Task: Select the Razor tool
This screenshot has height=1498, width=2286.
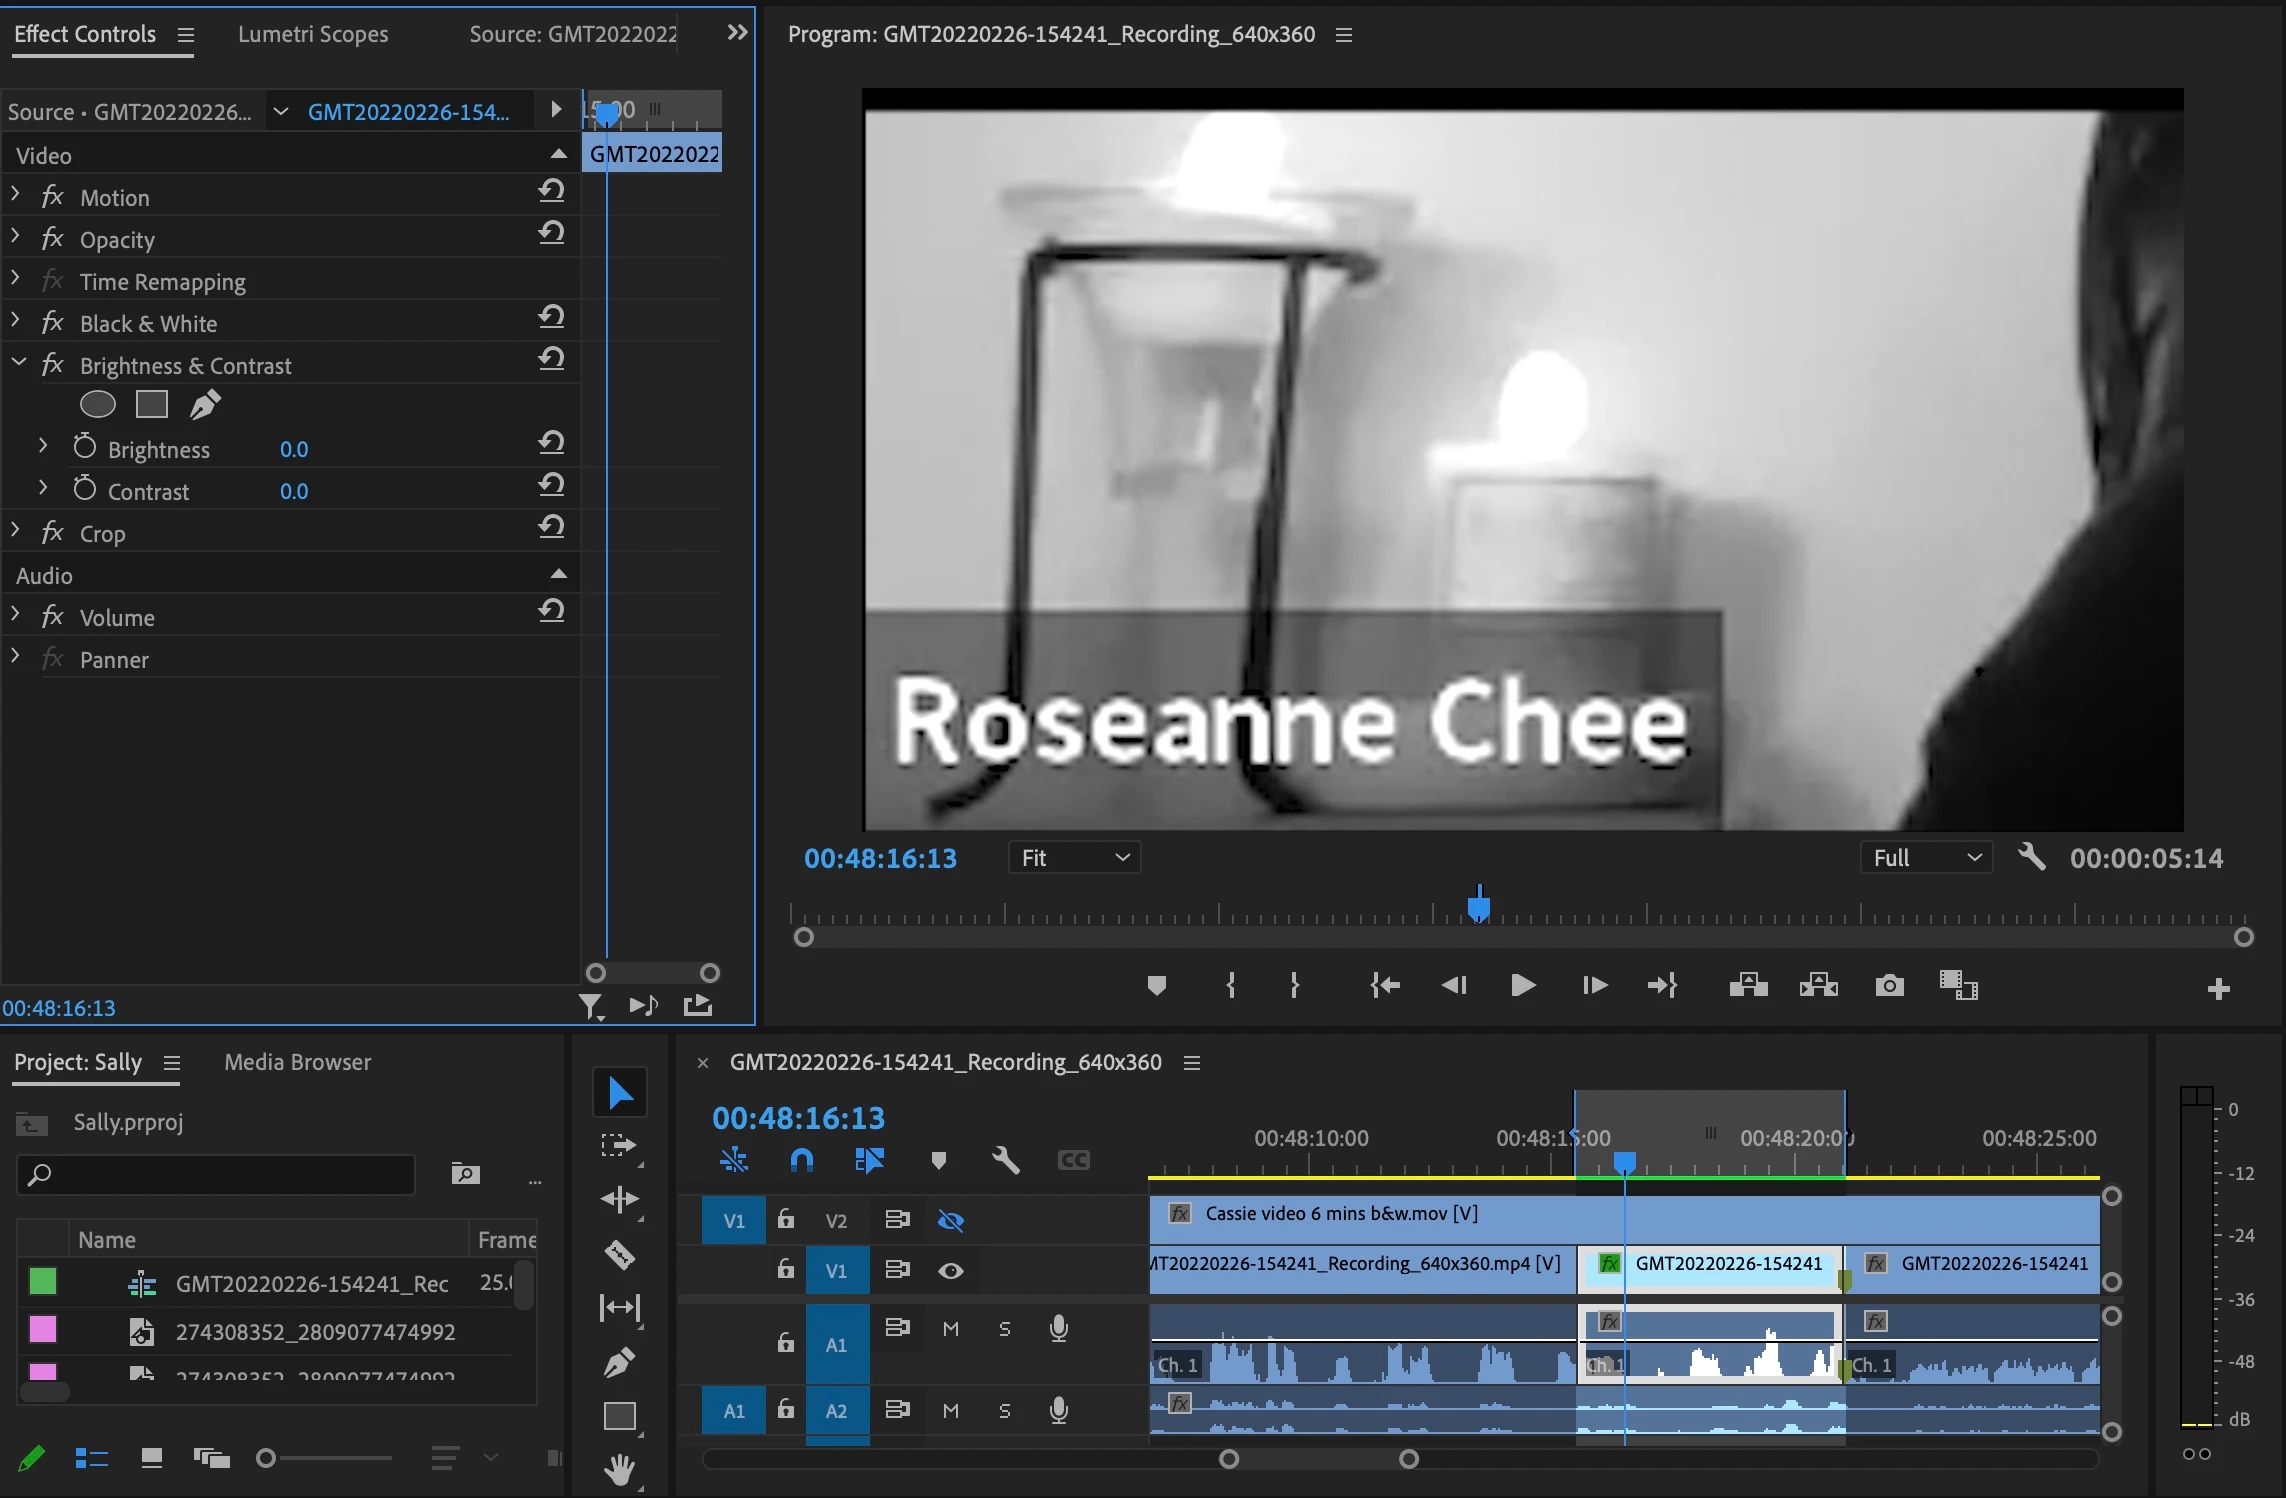Action: pyautogui.click(x=620, y=1254)
